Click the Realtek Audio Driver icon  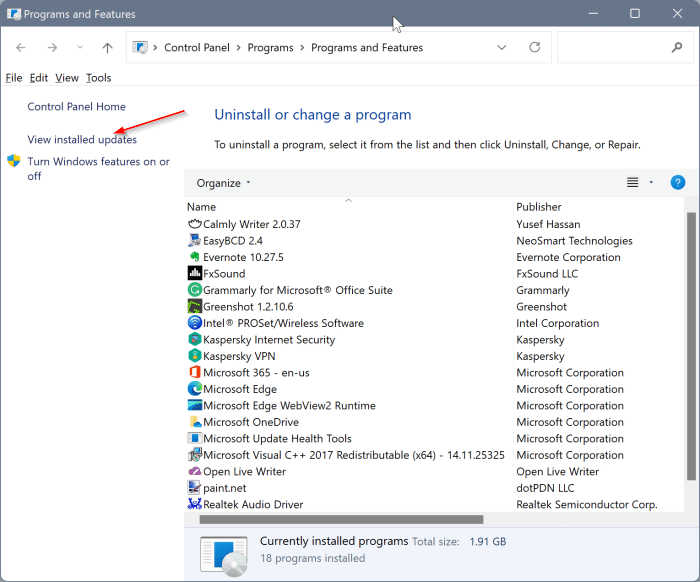(195, 504)
